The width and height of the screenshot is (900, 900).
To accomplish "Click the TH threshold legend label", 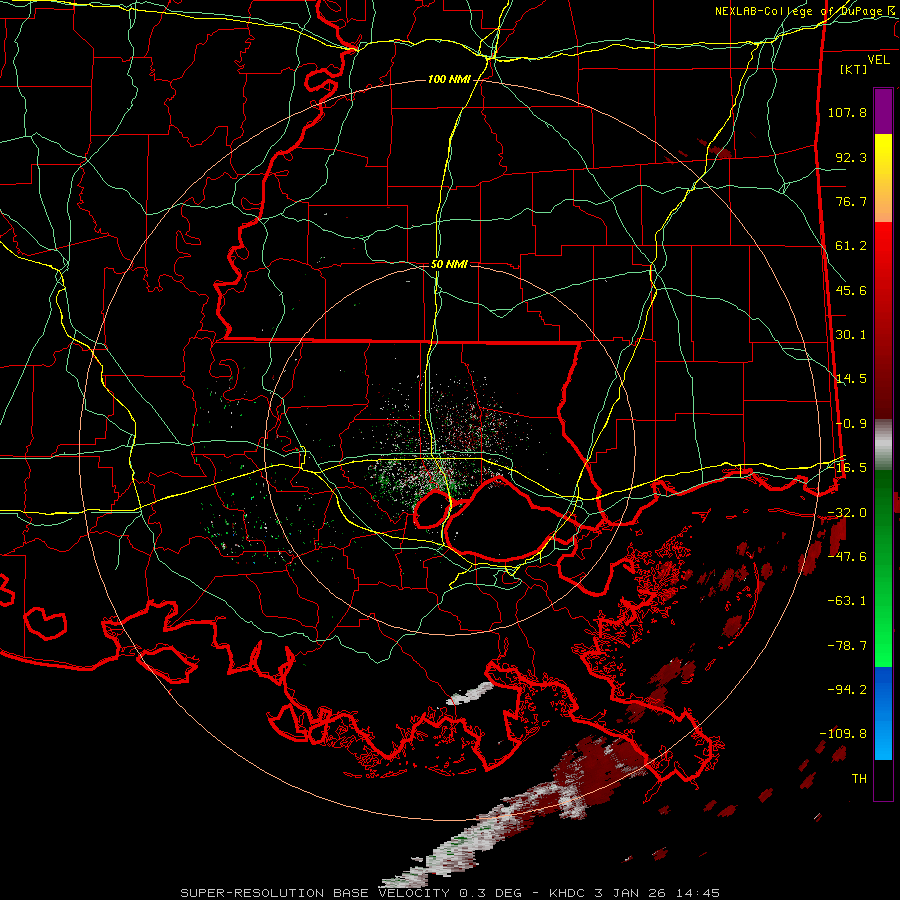I will pyautogui.click(x=859, y=779).
